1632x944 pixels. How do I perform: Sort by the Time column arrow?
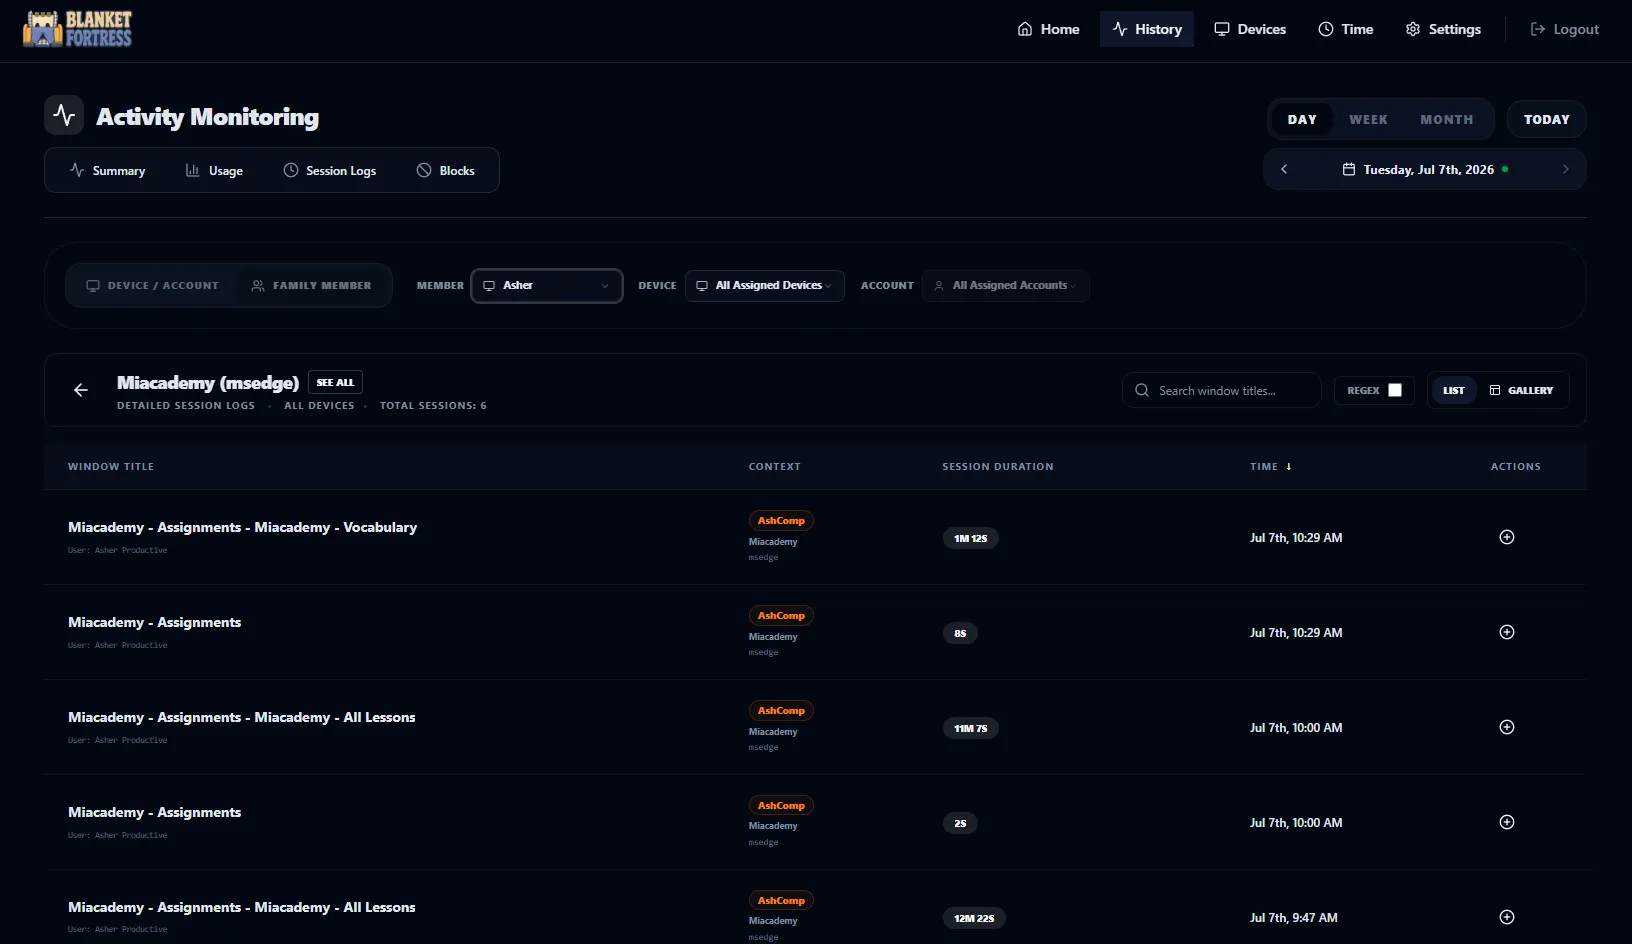point(1289,467)
